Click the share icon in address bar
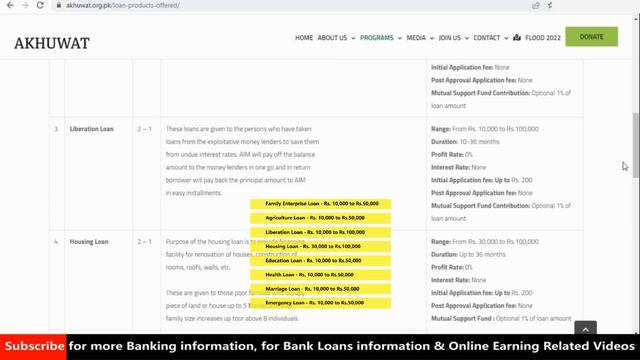The image size is (640, 360). 536,5
